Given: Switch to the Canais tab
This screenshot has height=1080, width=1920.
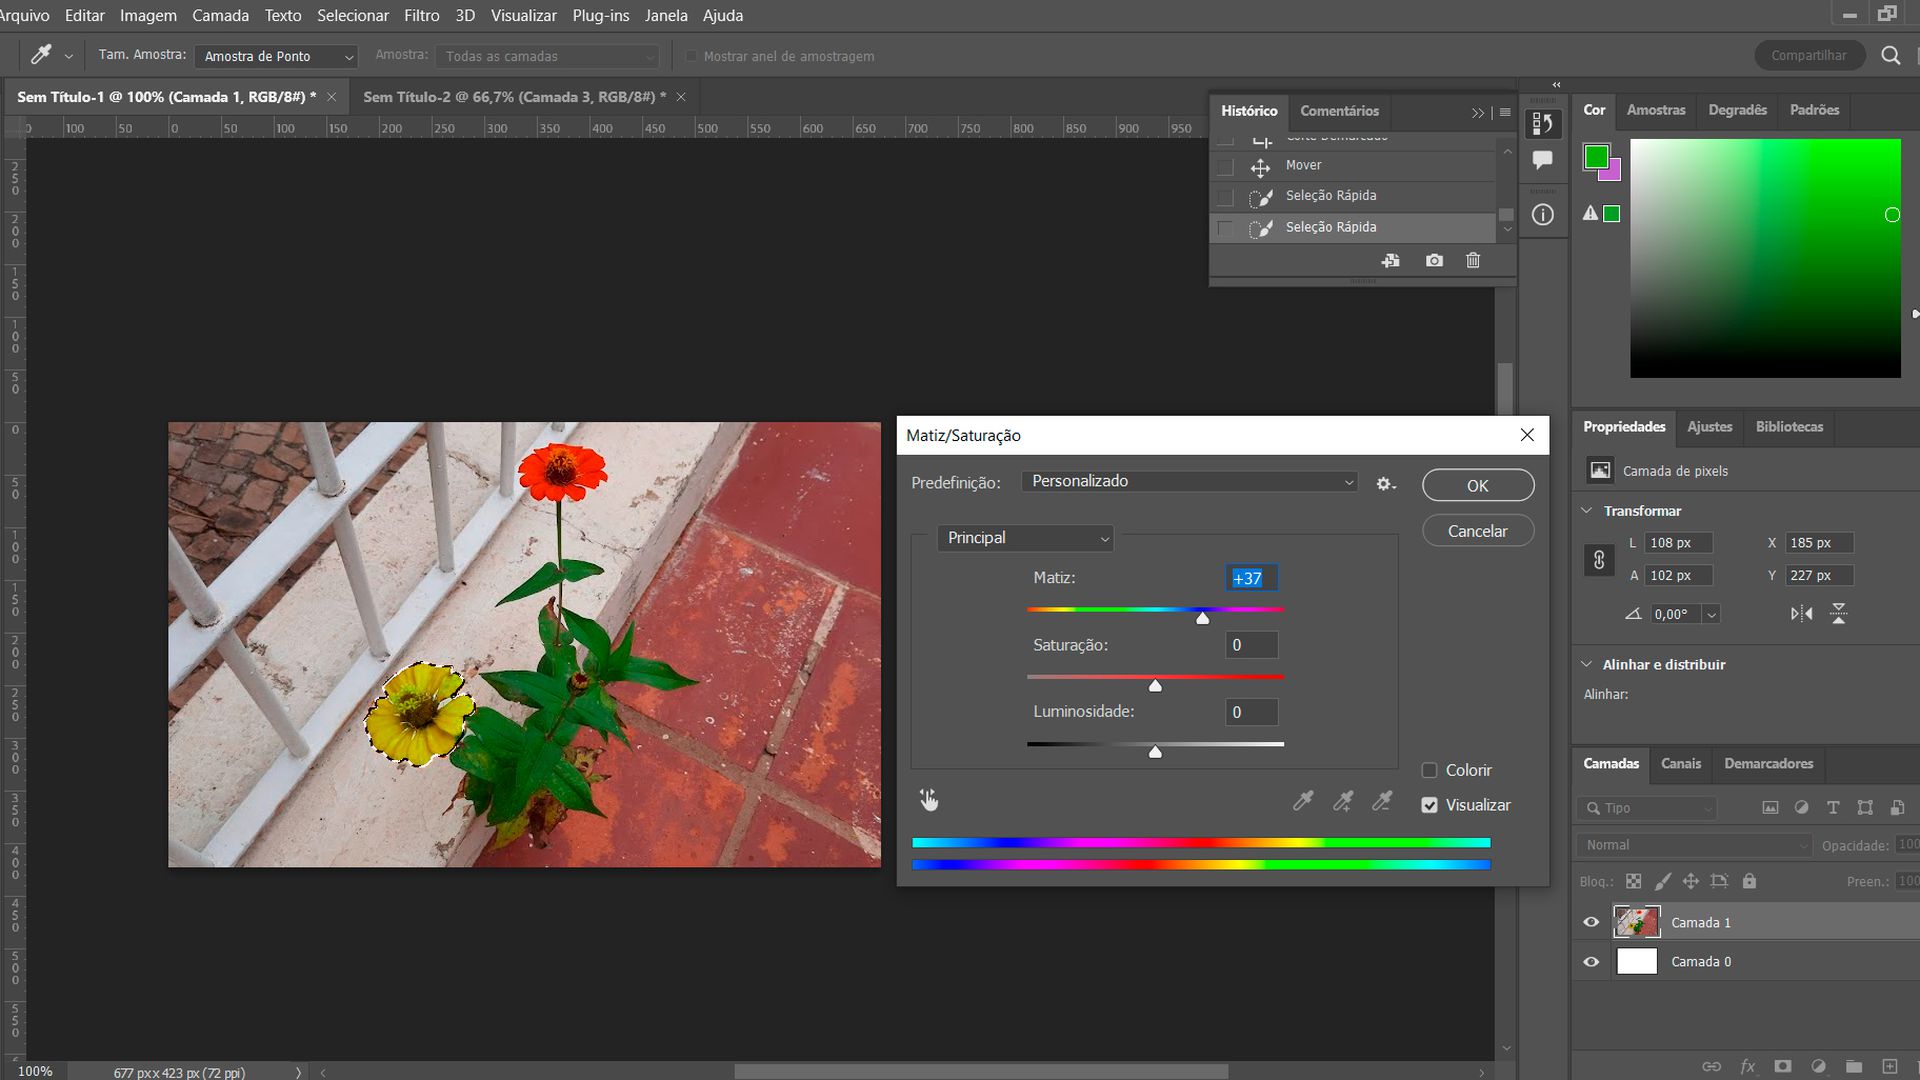Looking at the screenshot, I should [1680, 764].
